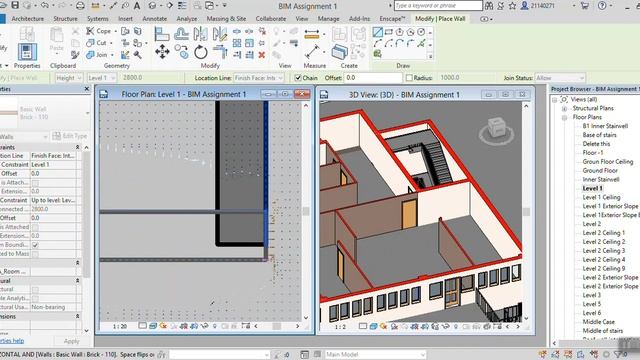Select the Aligned Dimension measure tool
This screenshot has height=360, width=640.
click(x=311, y=34)
